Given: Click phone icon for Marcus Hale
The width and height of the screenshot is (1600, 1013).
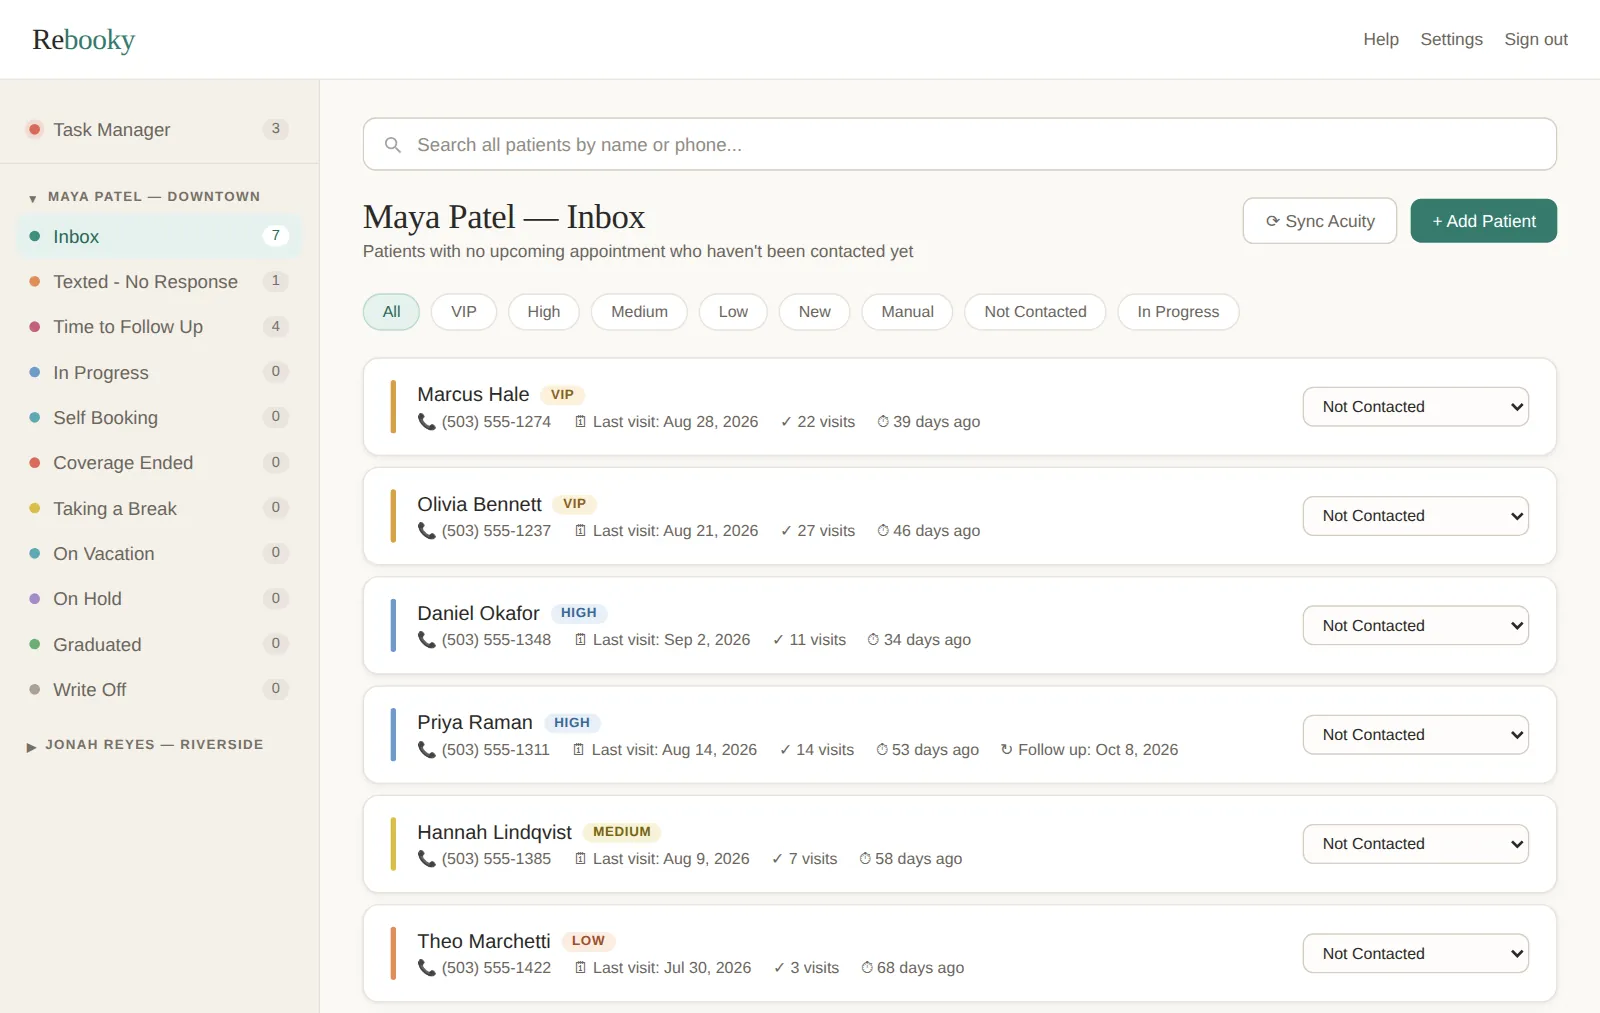Looking at the screenshot, I should [427, 422].
